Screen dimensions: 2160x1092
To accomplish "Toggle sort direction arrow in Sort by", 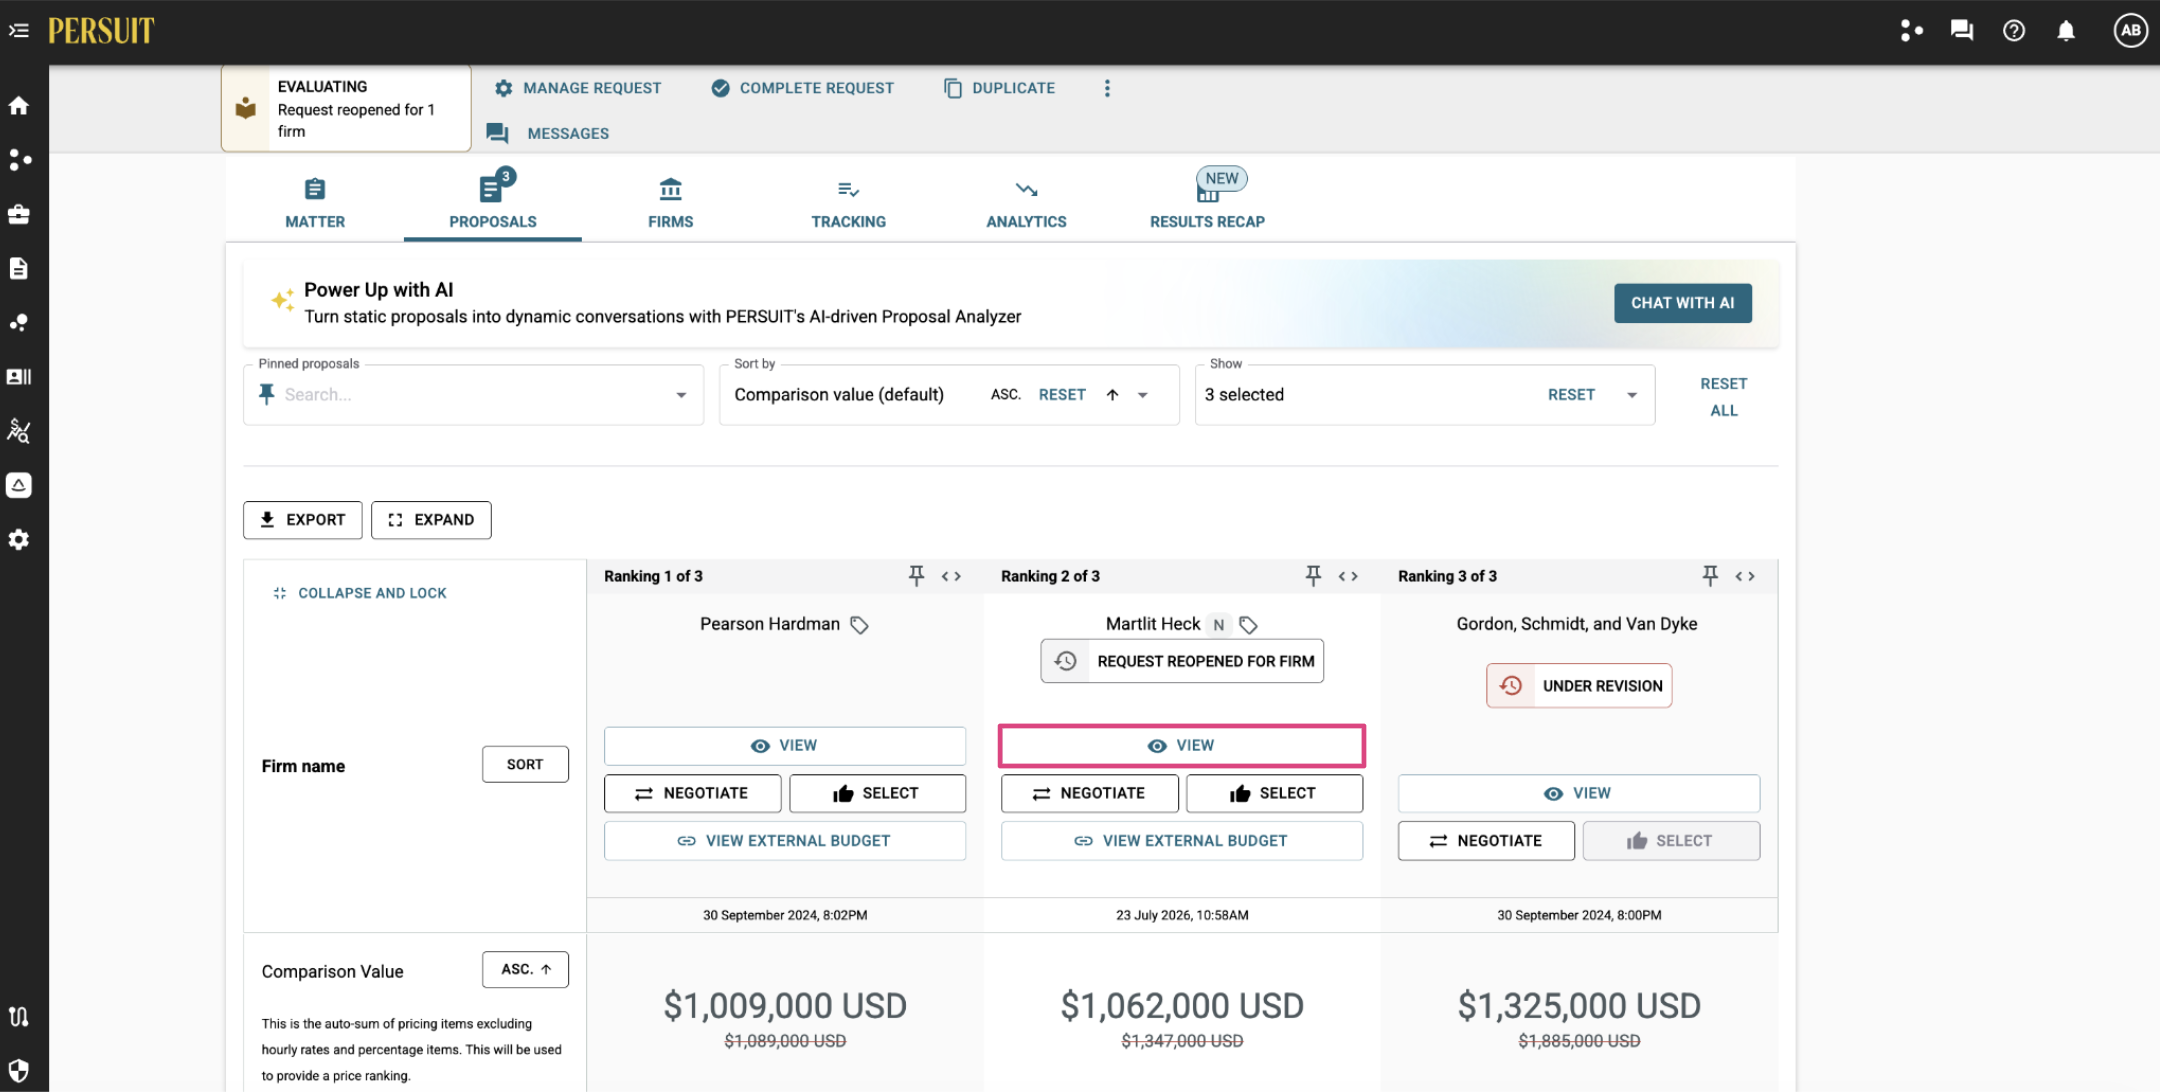I will pyautogui.click(x=1112, y=395).
